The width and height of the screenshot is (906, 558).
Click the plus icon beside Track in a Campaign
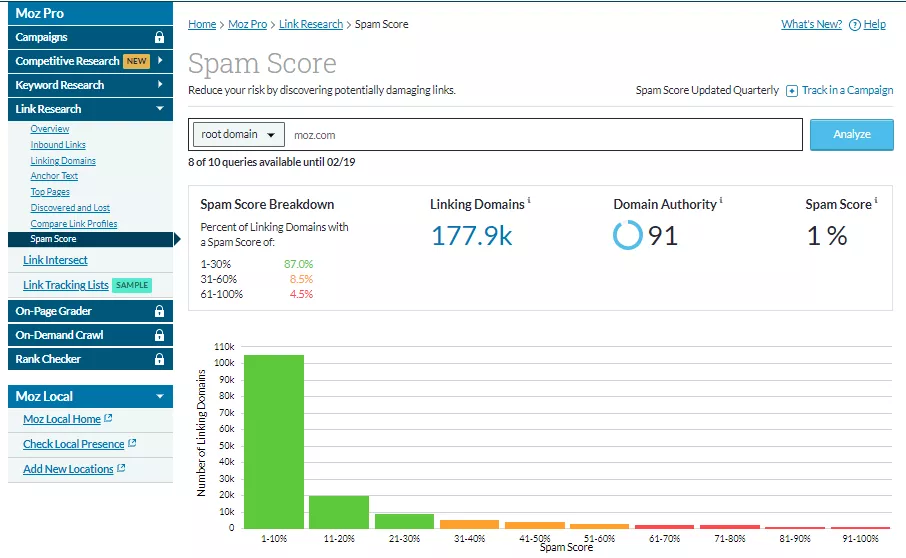pos(792,91)
